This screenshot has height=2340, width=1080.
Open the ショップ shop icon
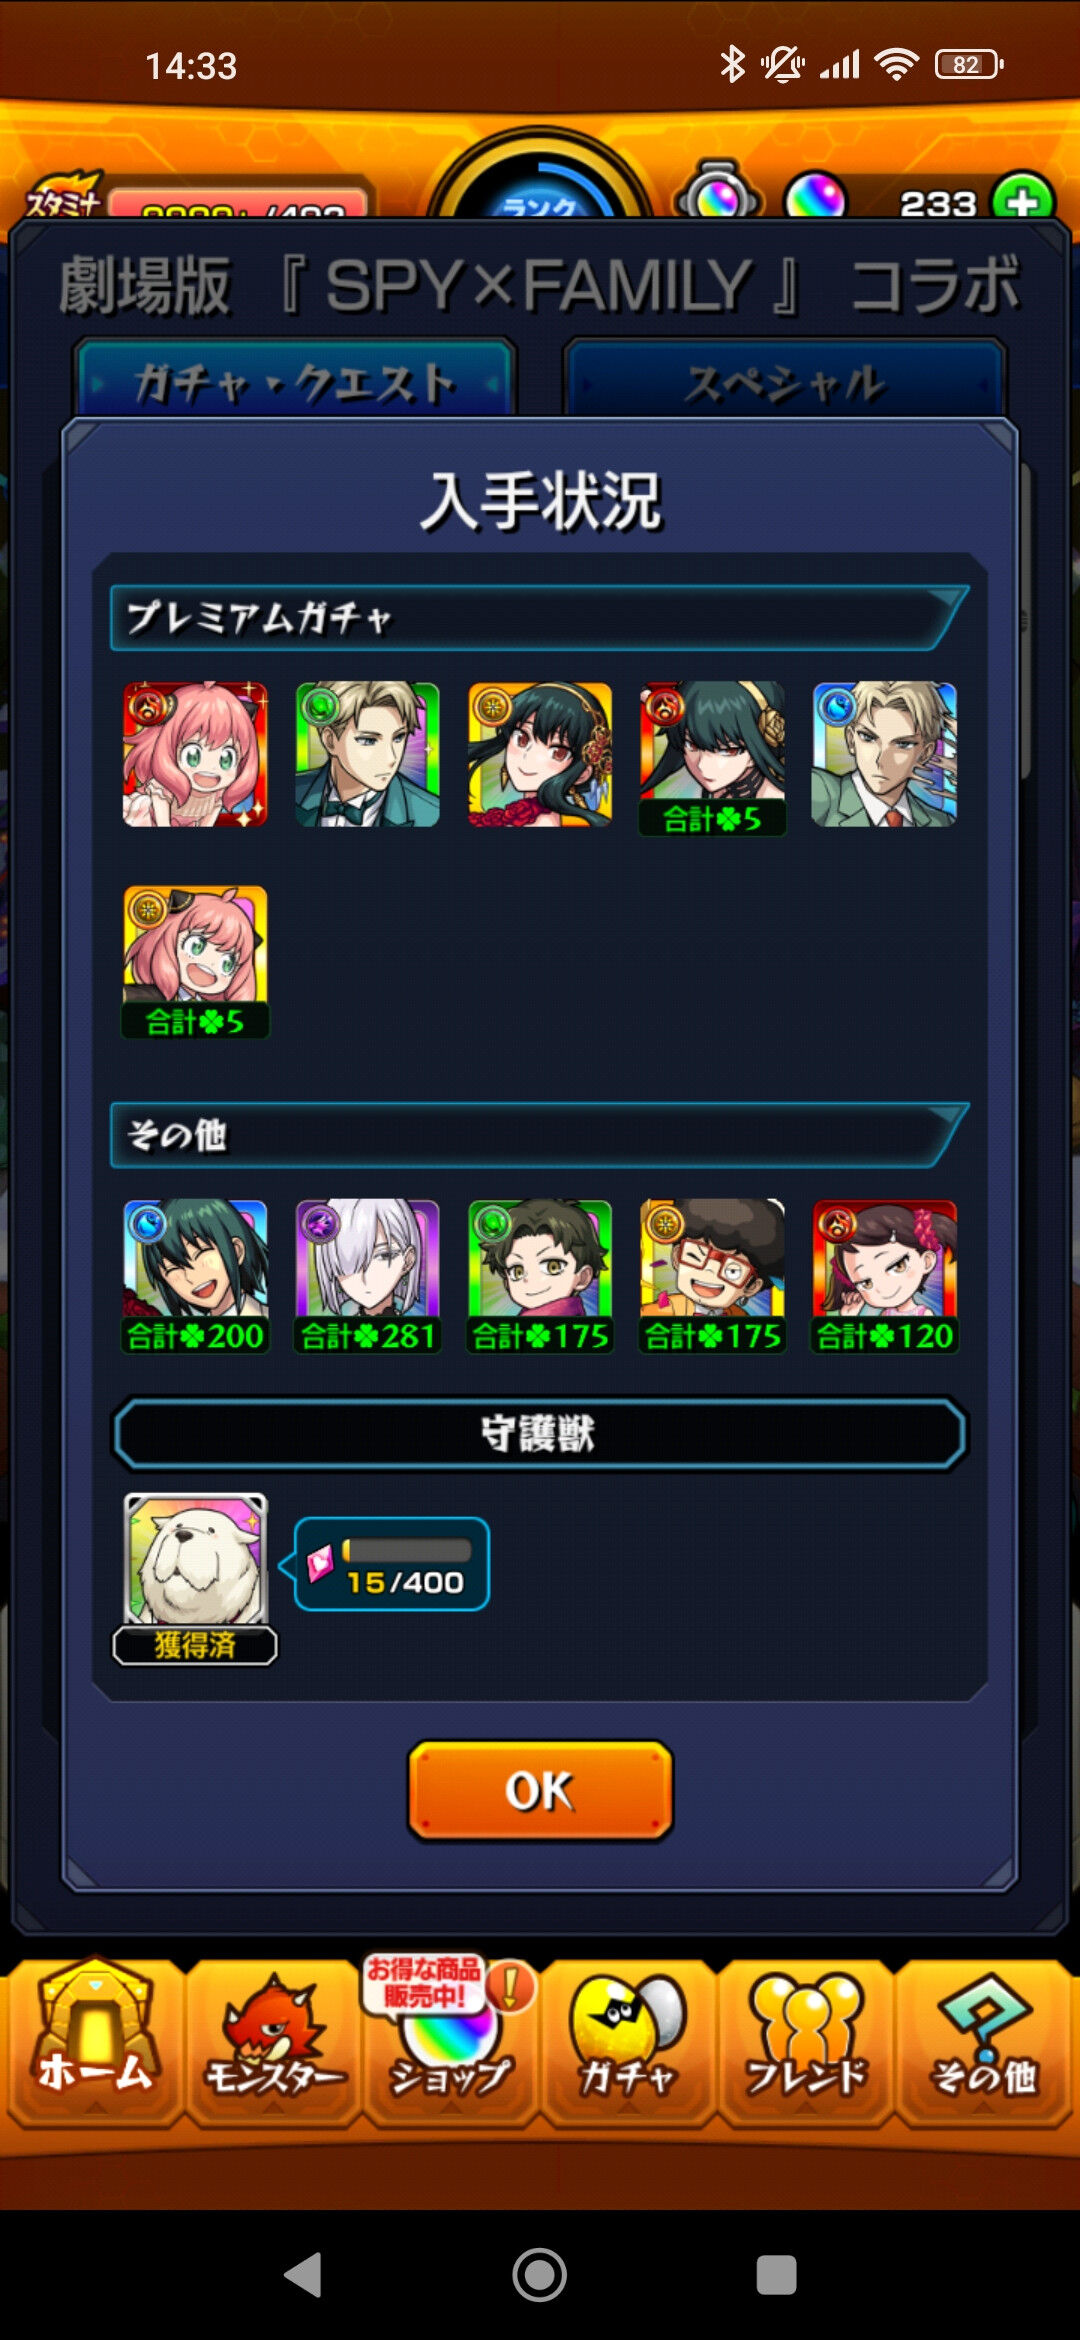click(x=450, y=2042)
